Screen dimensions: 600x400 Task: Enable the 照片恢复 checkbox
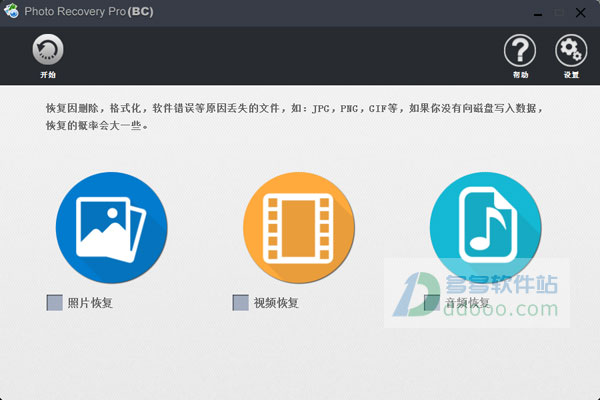point(54,302)
